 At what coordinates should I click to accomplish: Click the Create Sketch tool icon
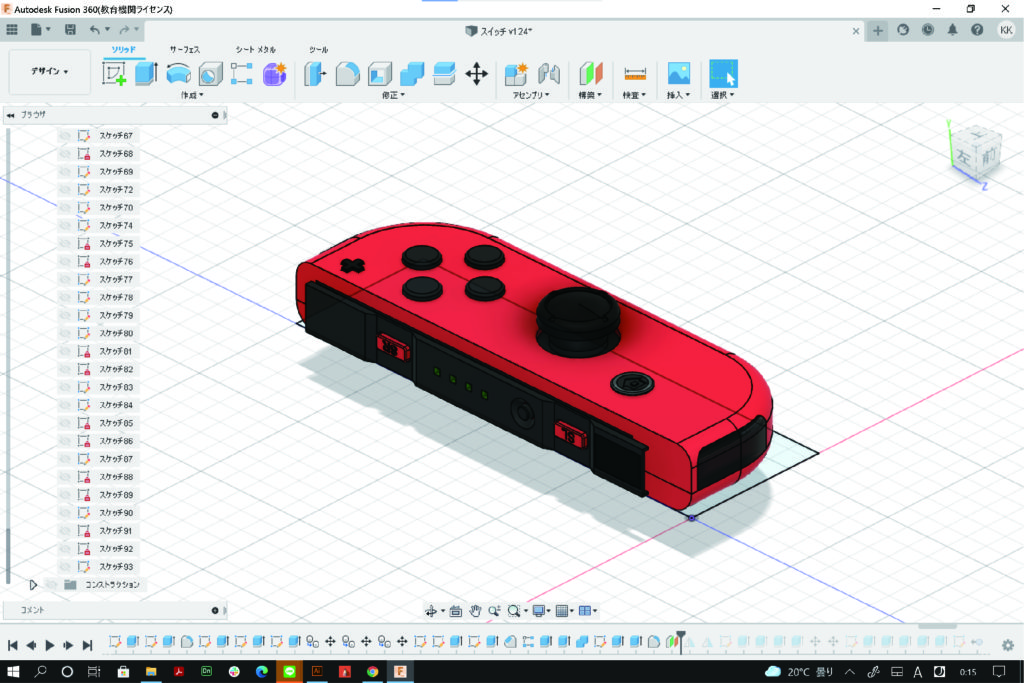click(115, 73)
